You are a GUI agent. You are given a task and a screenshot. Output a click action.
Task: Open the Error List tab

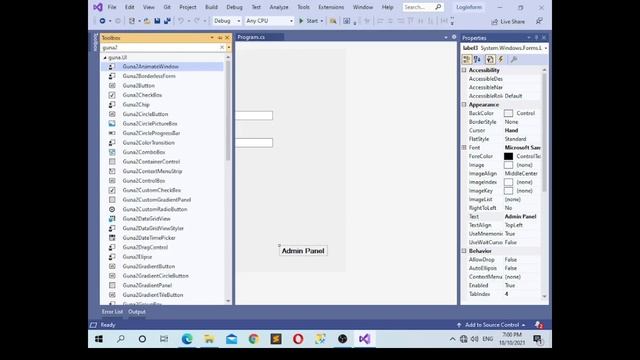112,312
